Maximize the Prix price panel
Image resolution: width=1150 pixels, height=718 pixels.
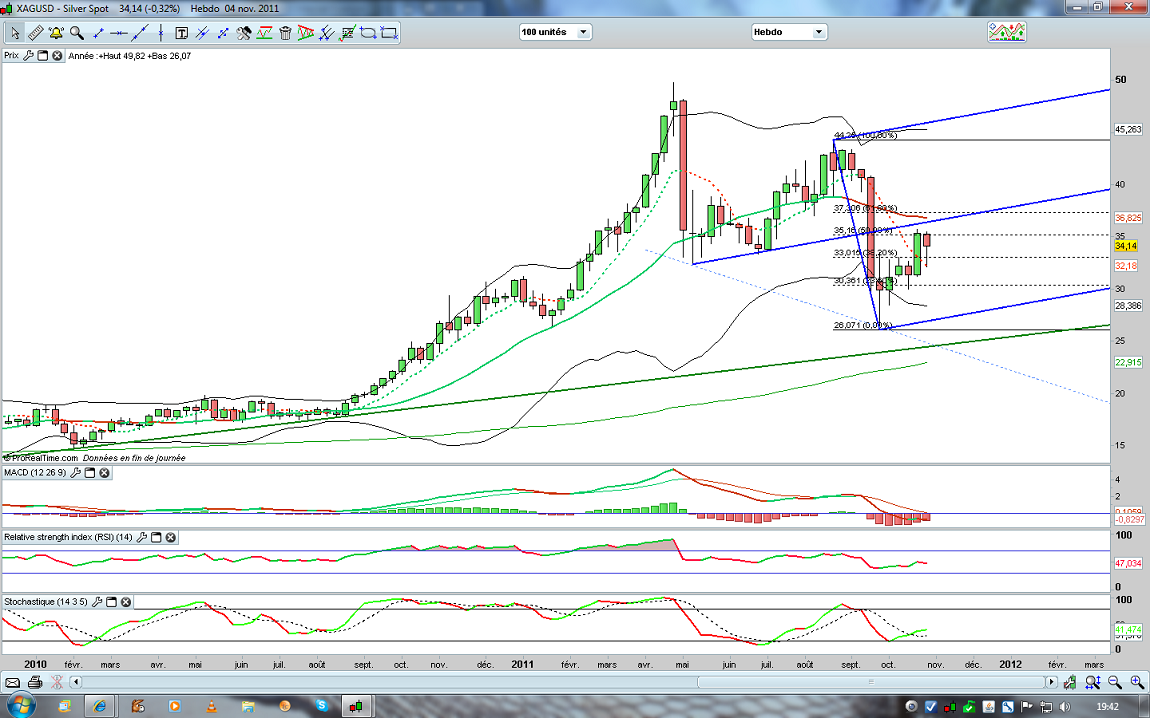(43, 56)
